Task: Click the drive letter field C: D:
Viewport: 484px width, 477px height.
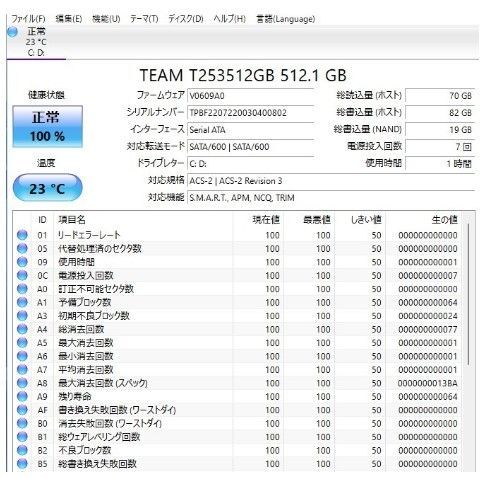Action: (x=251, y=164)
